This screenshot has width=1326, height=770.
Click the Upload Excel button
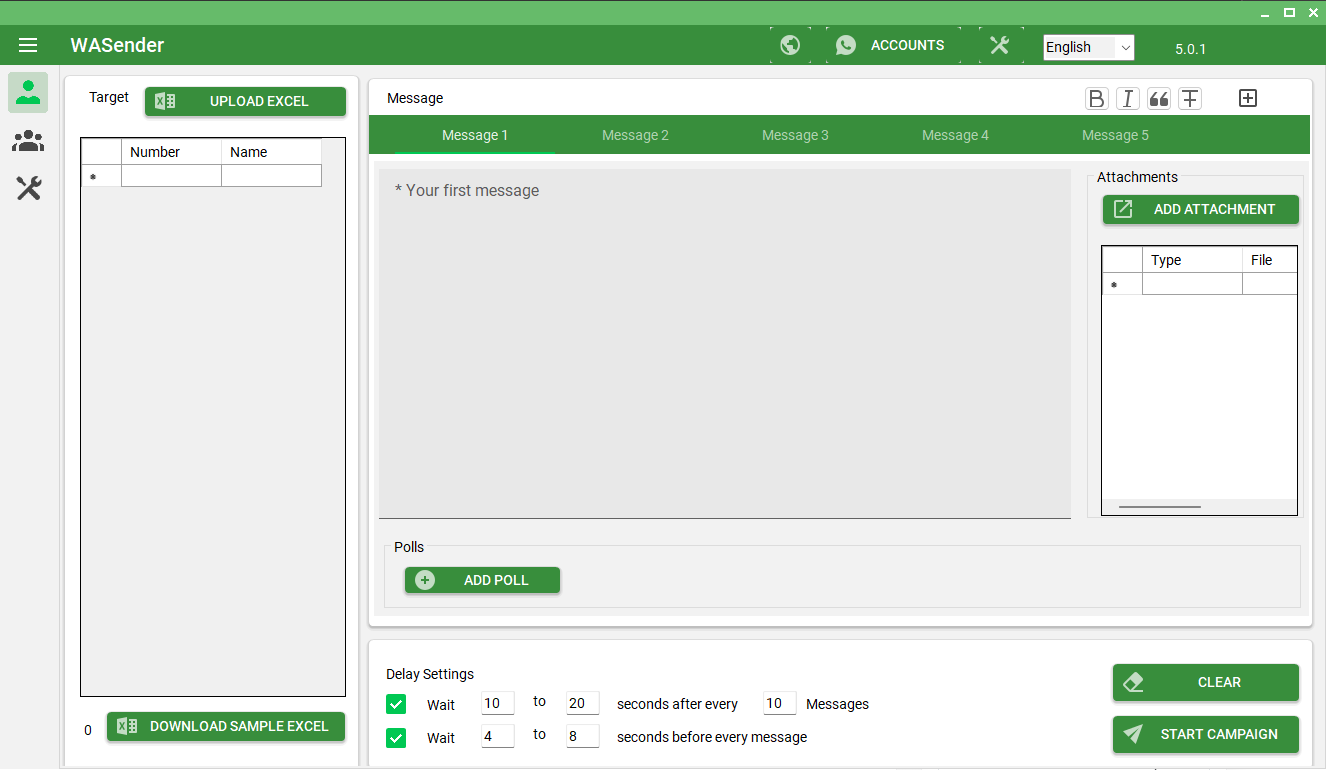245,101
